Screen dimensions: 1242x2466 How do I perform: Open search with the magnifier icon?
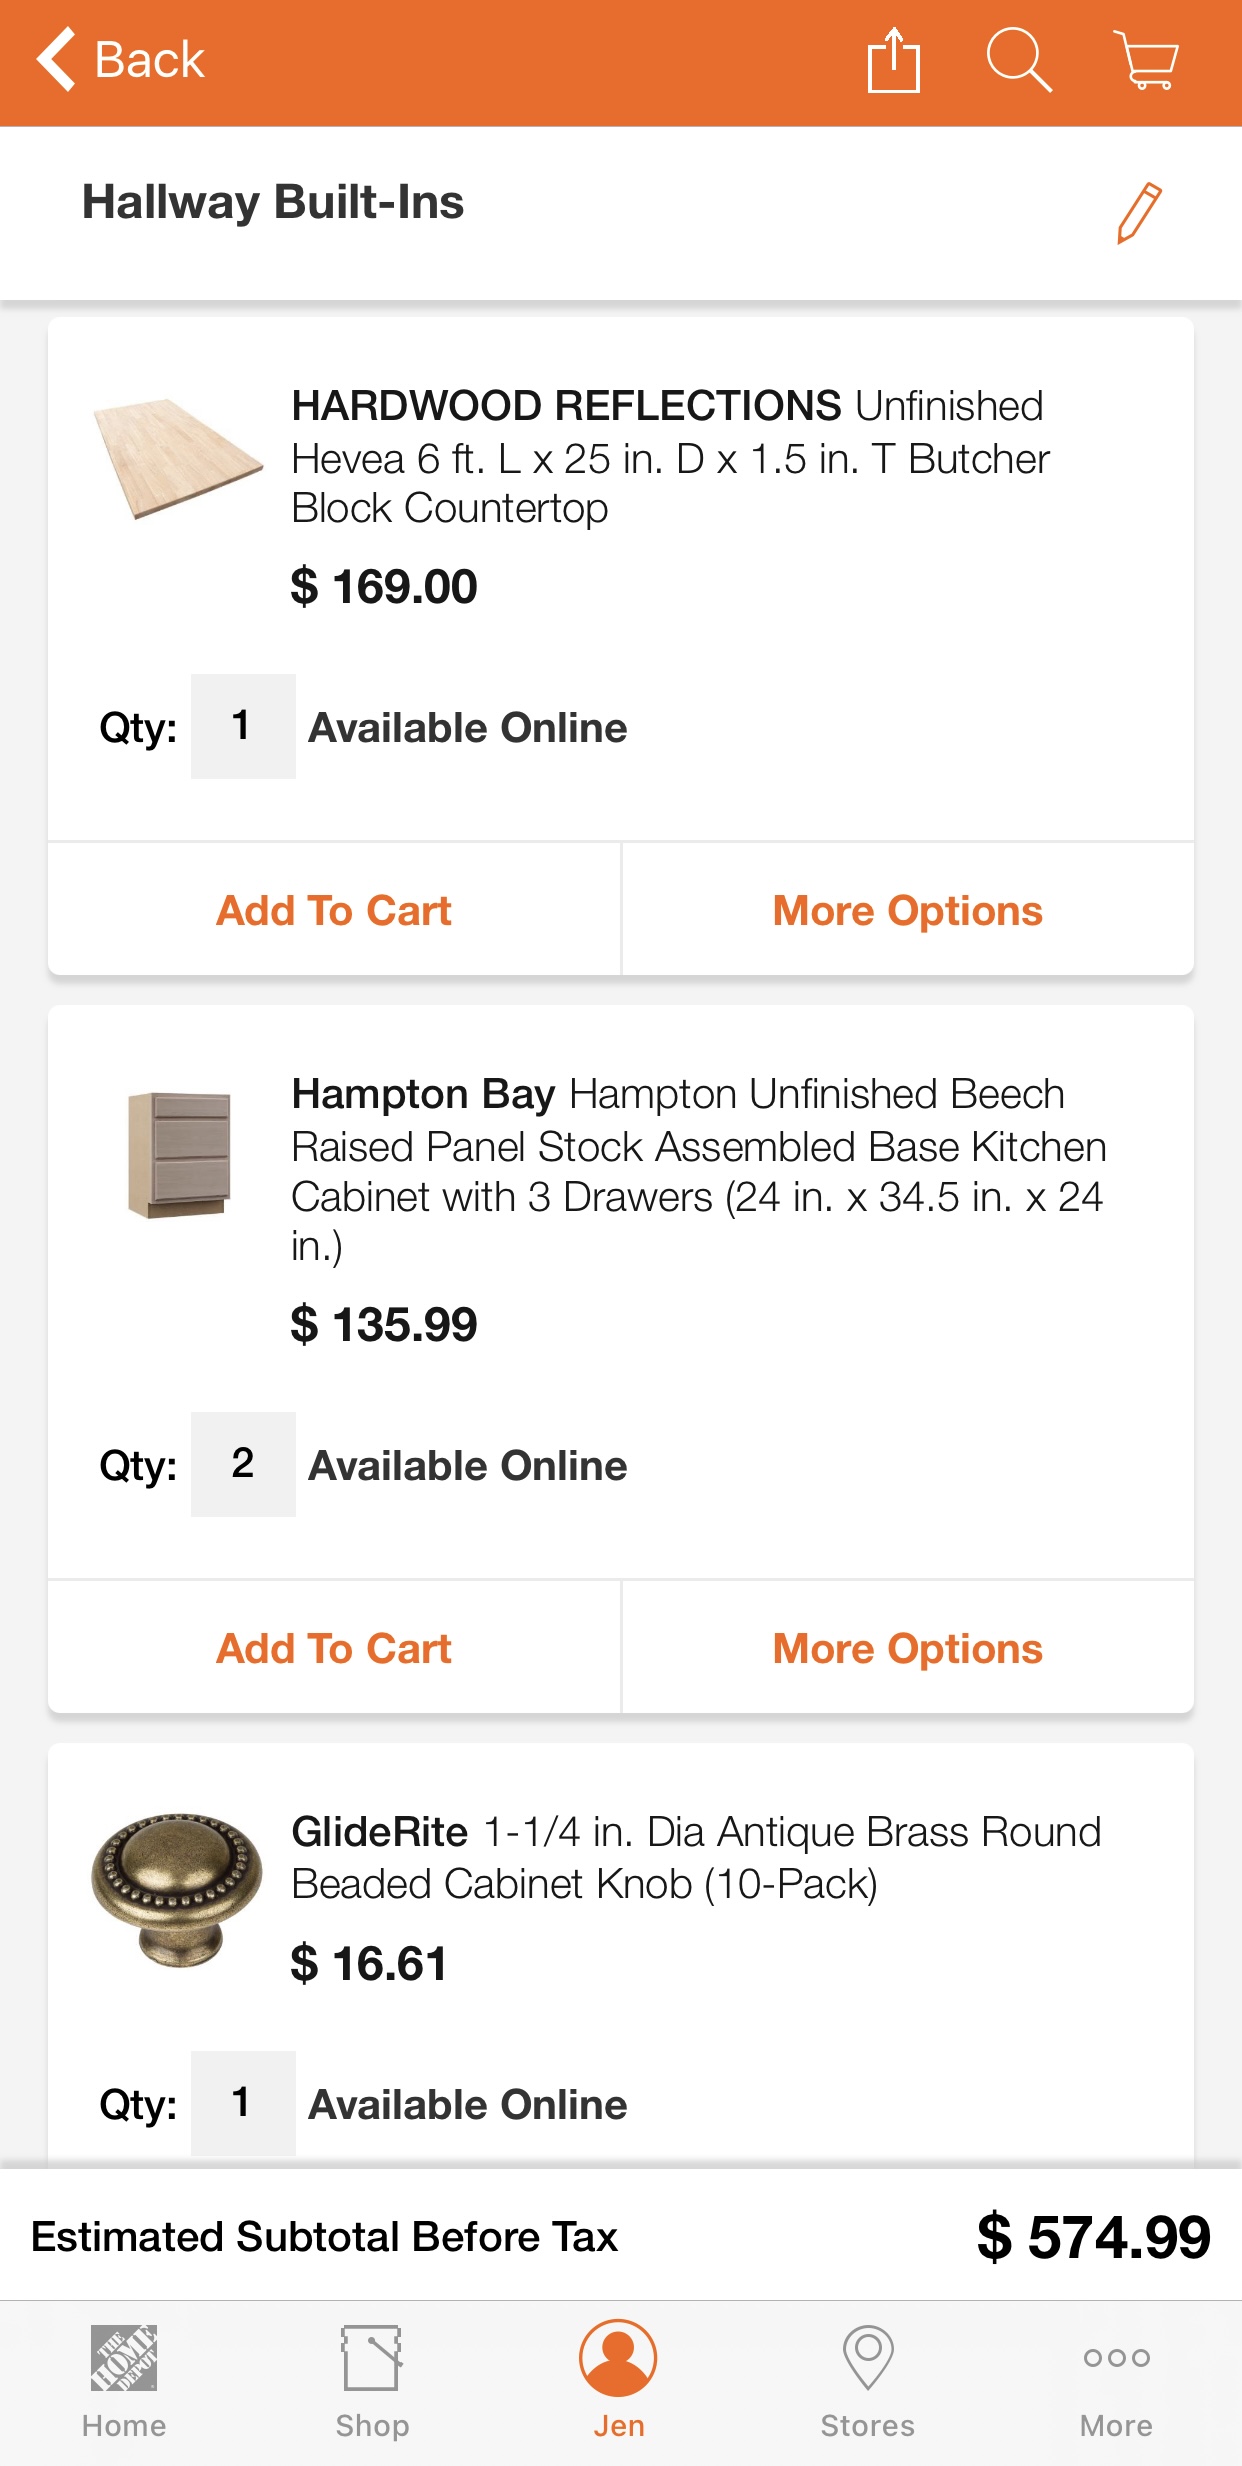(1018, 61)
